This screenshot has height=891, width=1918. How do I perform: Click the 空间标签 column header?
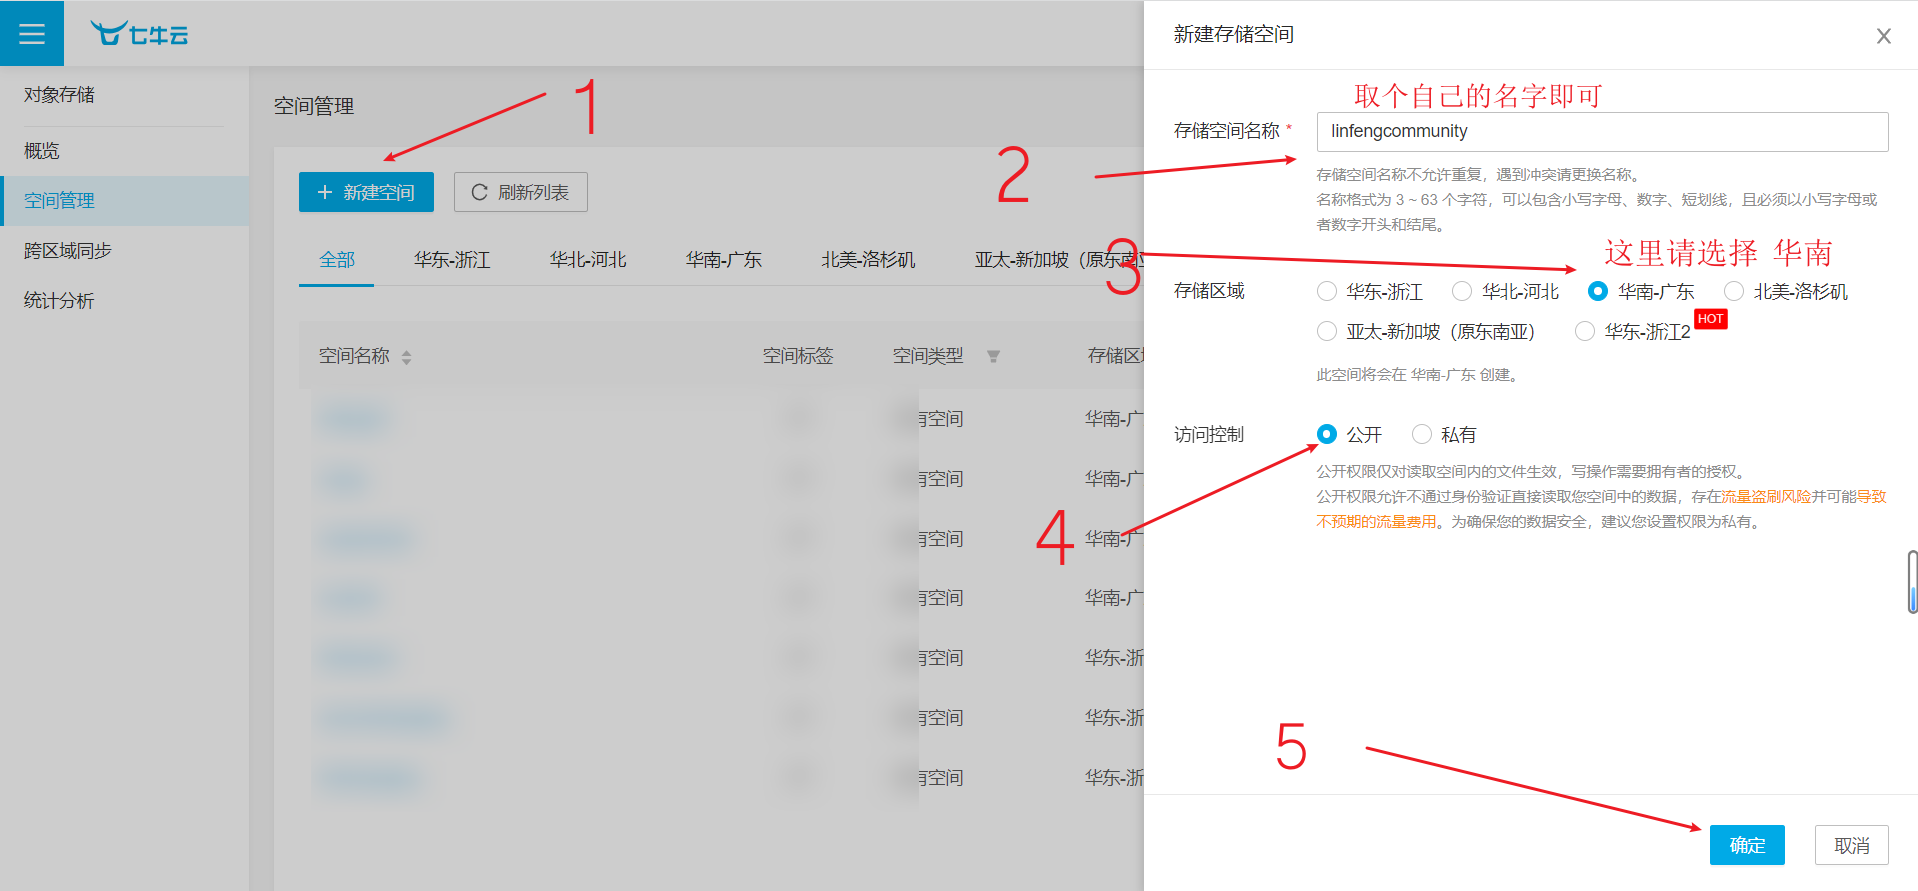click(798, 356)
